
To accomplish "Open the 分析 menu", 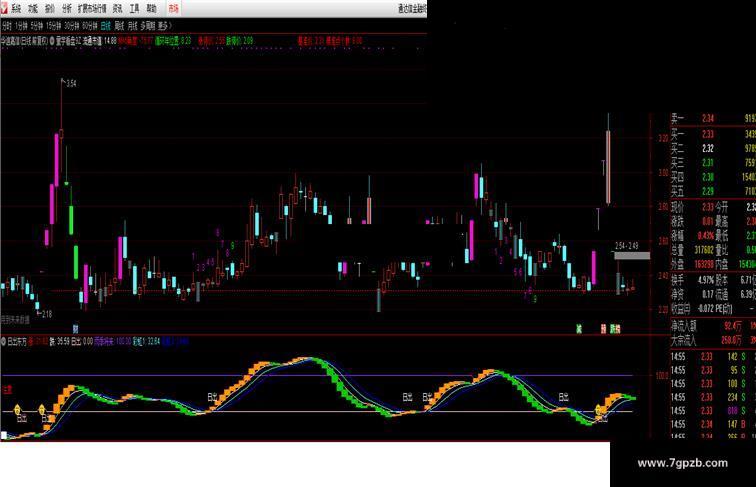I will 67,8.
